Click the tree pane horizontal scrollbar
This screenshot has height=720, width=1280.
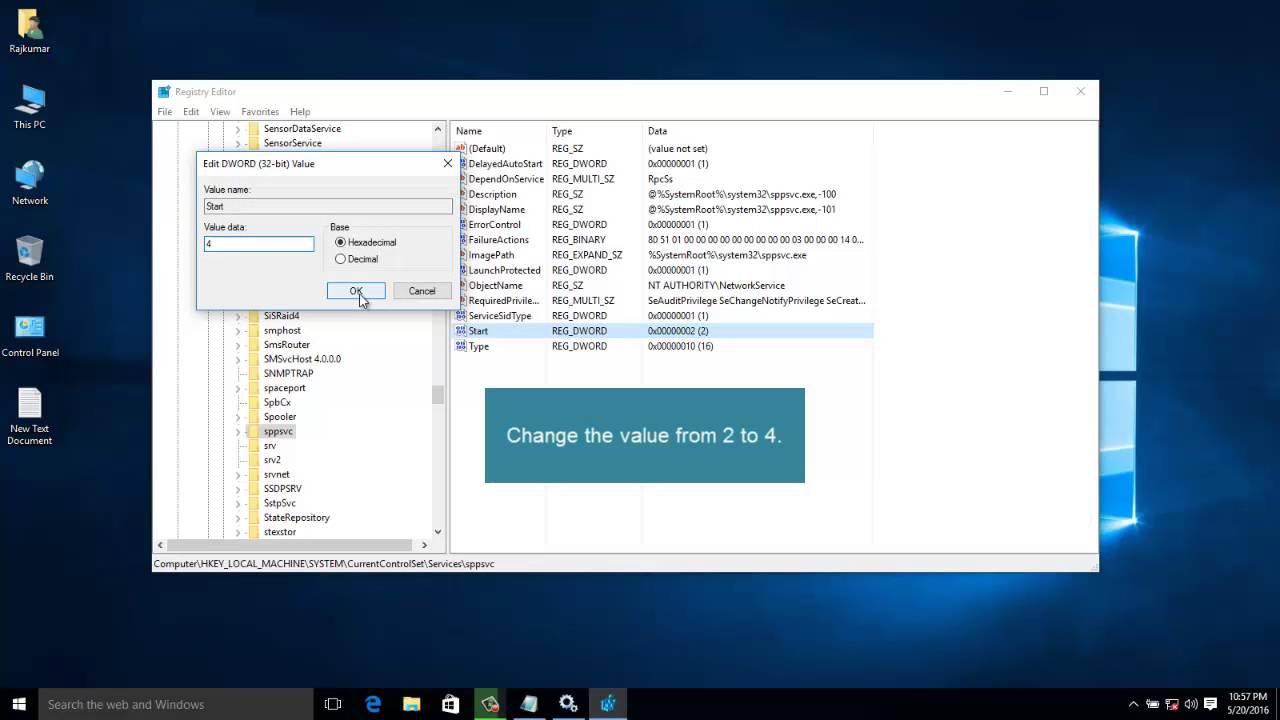coord(290,545)
